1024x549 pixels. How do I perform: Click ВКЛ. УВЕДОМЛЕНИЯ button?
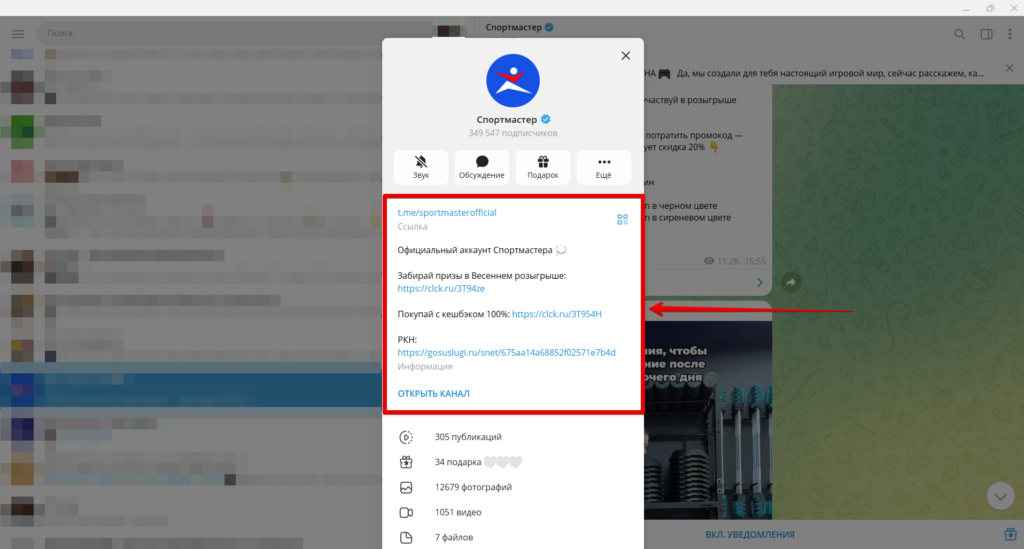point(750,535)
